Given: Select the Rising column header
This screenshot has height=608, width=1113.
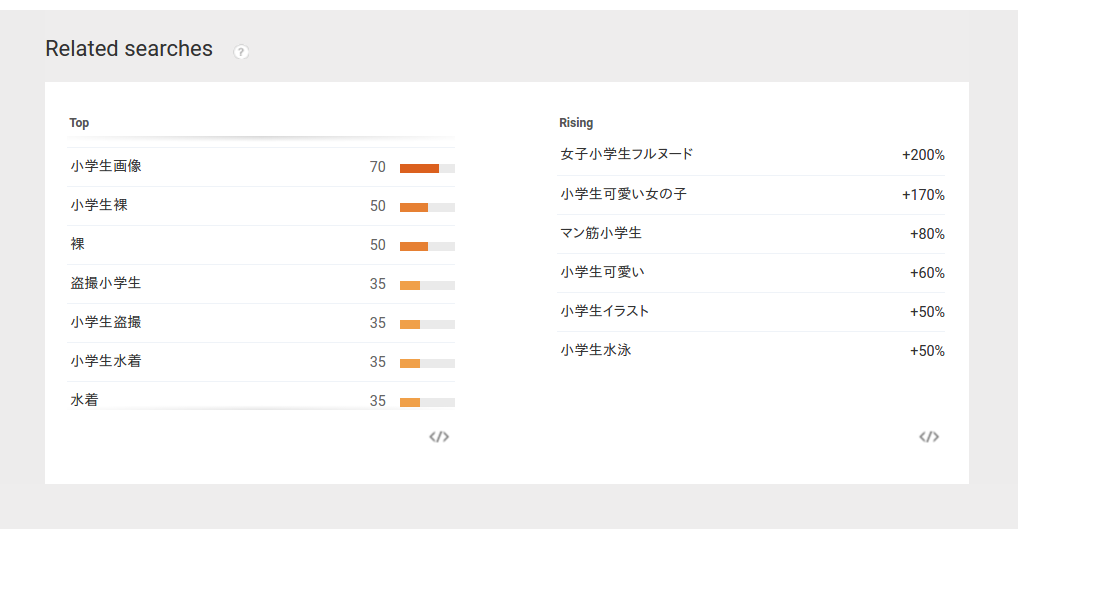Looking at the screenshot, I should coord(576,123).
